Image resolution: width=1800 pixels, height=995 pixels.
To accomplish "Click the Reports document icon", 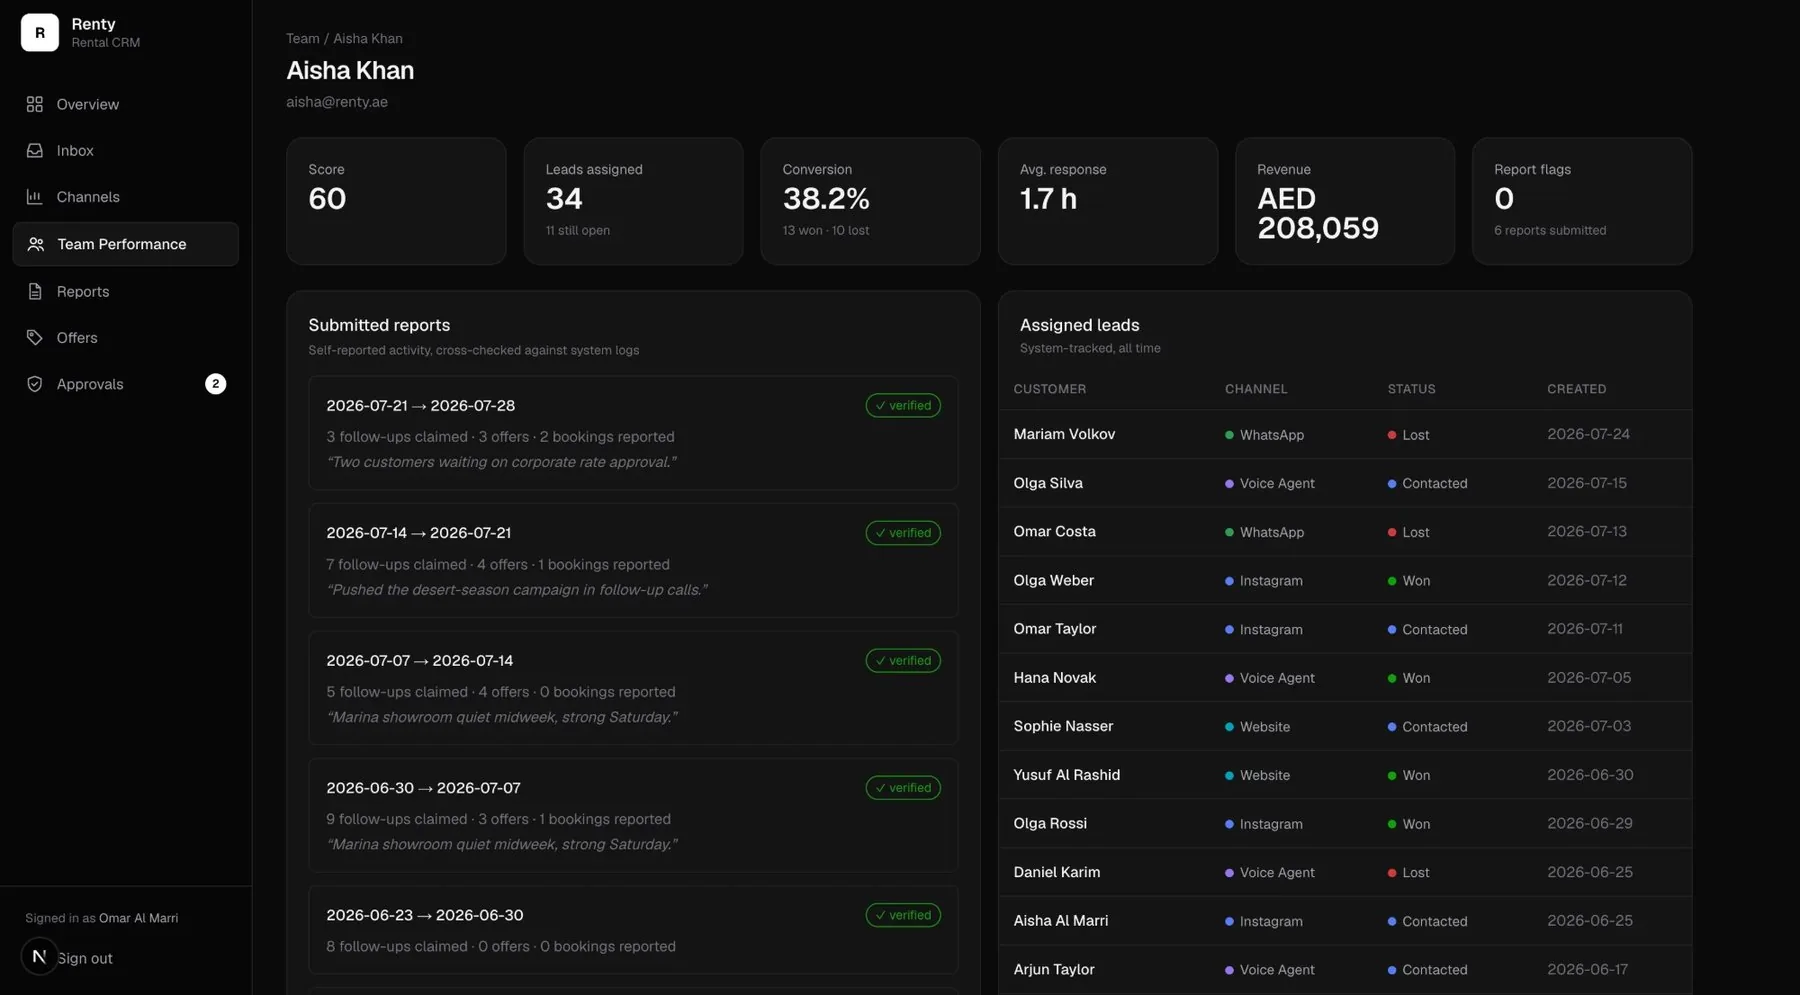I will 35,291.
